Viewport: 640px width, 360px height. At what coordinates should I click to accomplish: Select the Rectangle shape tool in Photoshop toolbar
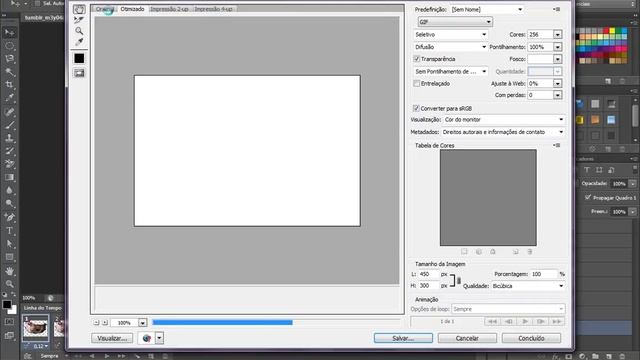9,257
